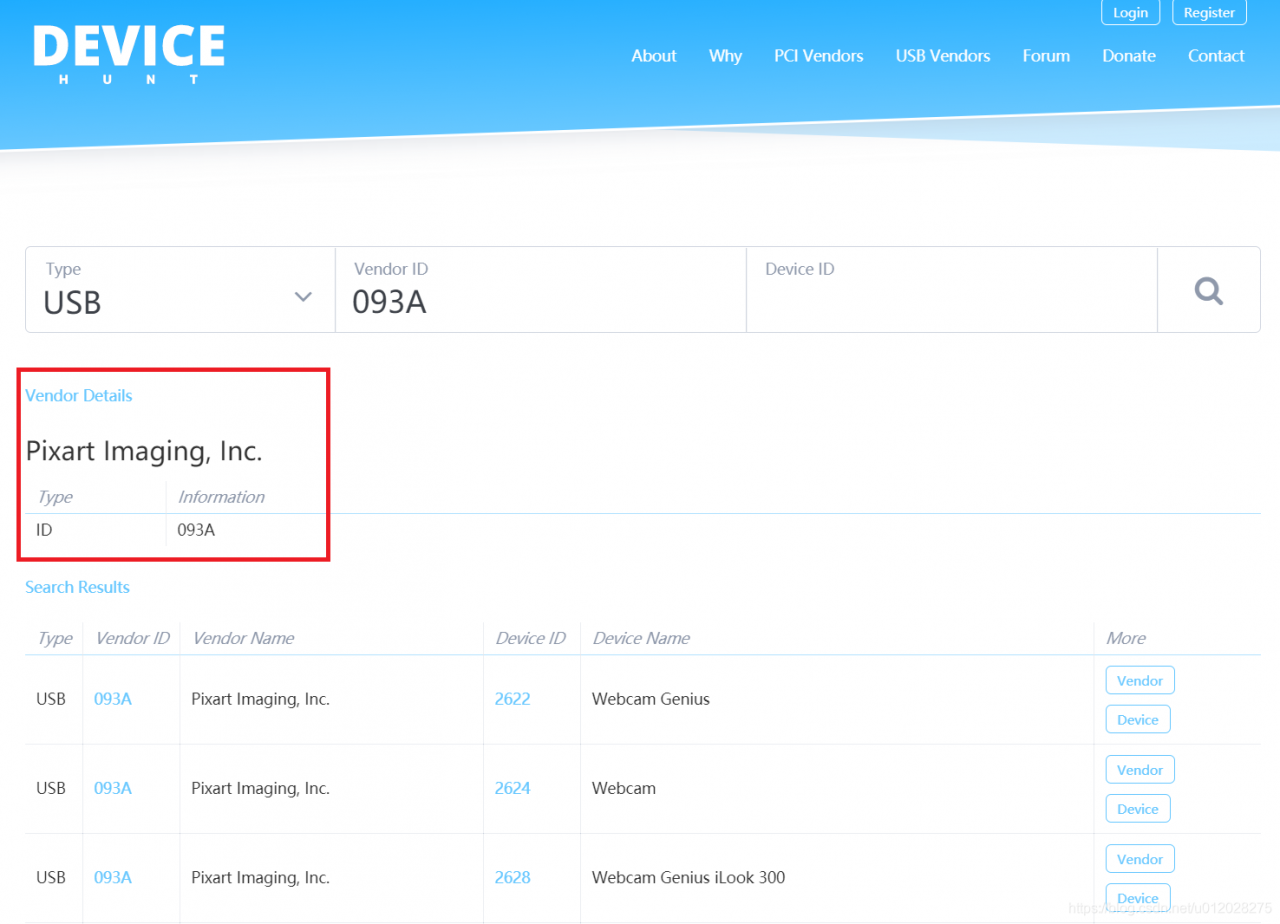Open the Forum link
Screen dimensions: 1280x924
tap(1046, 56)
